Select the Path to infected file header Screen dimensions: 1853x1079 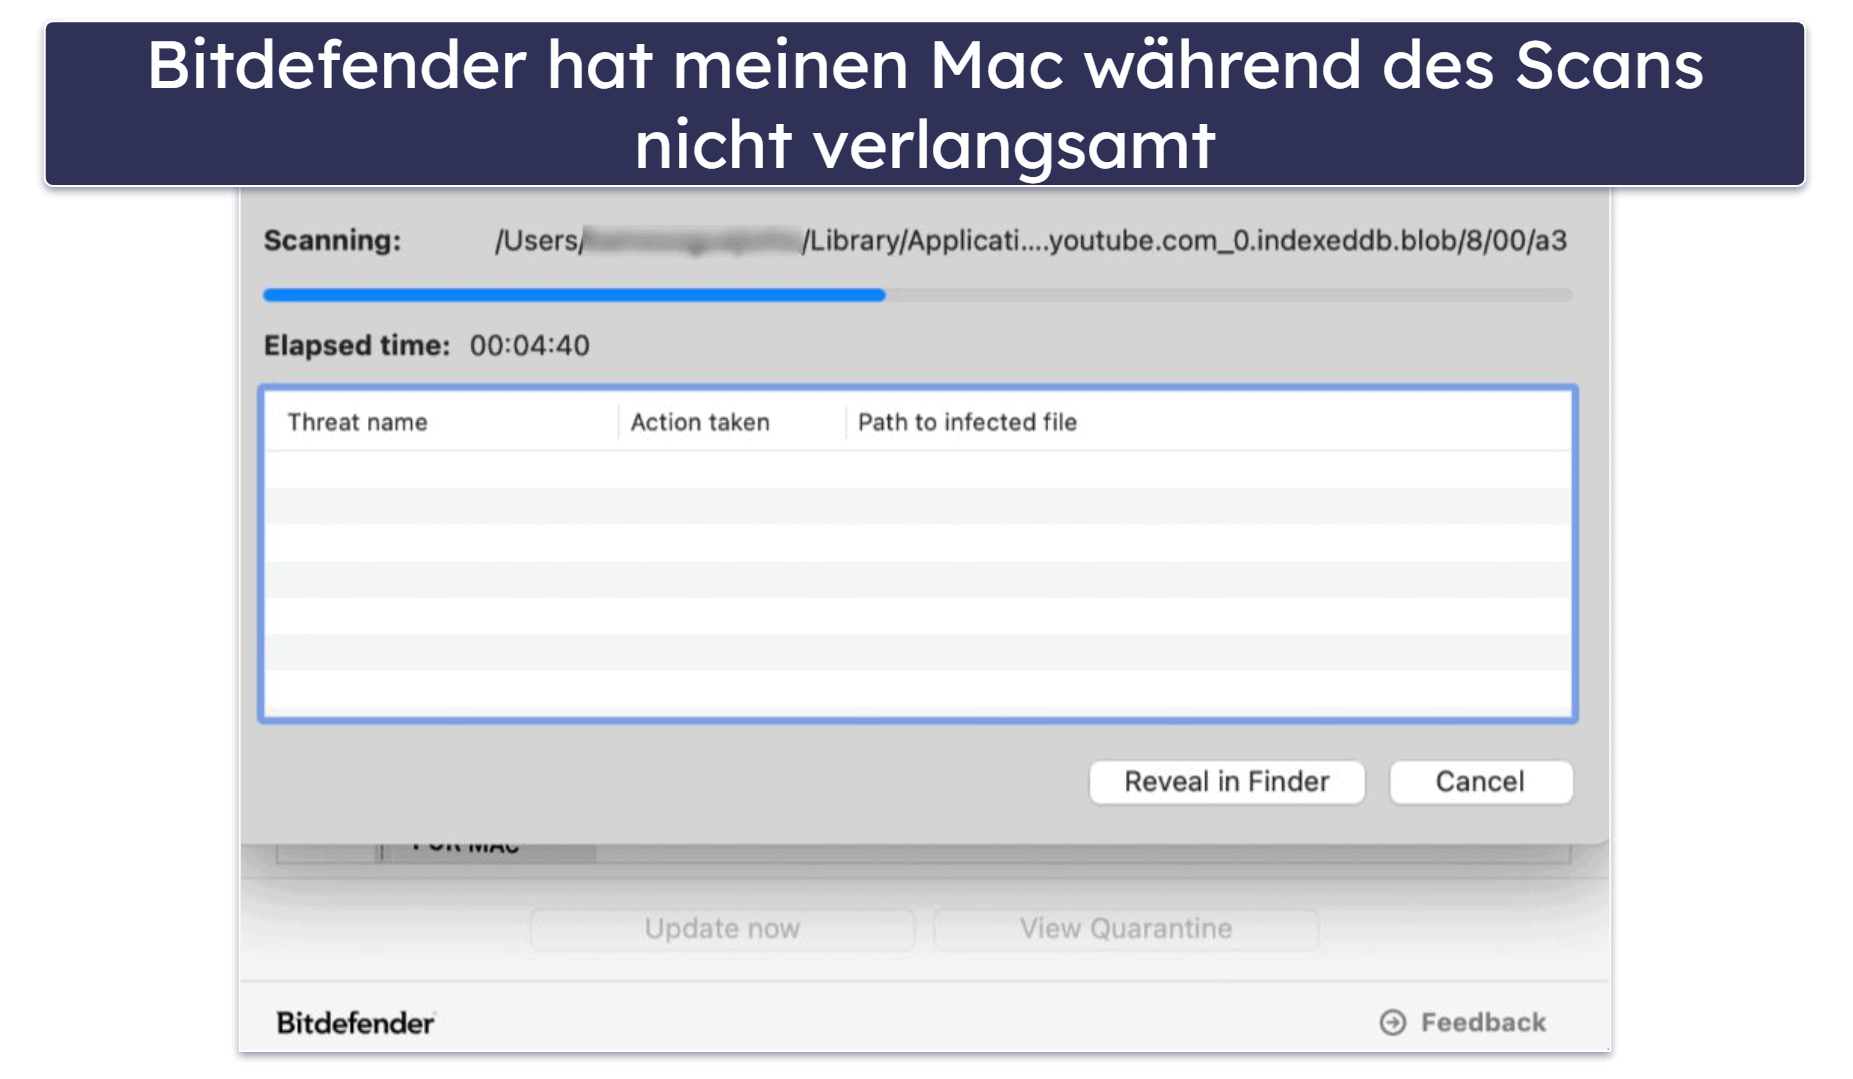(x=967, y=422)
